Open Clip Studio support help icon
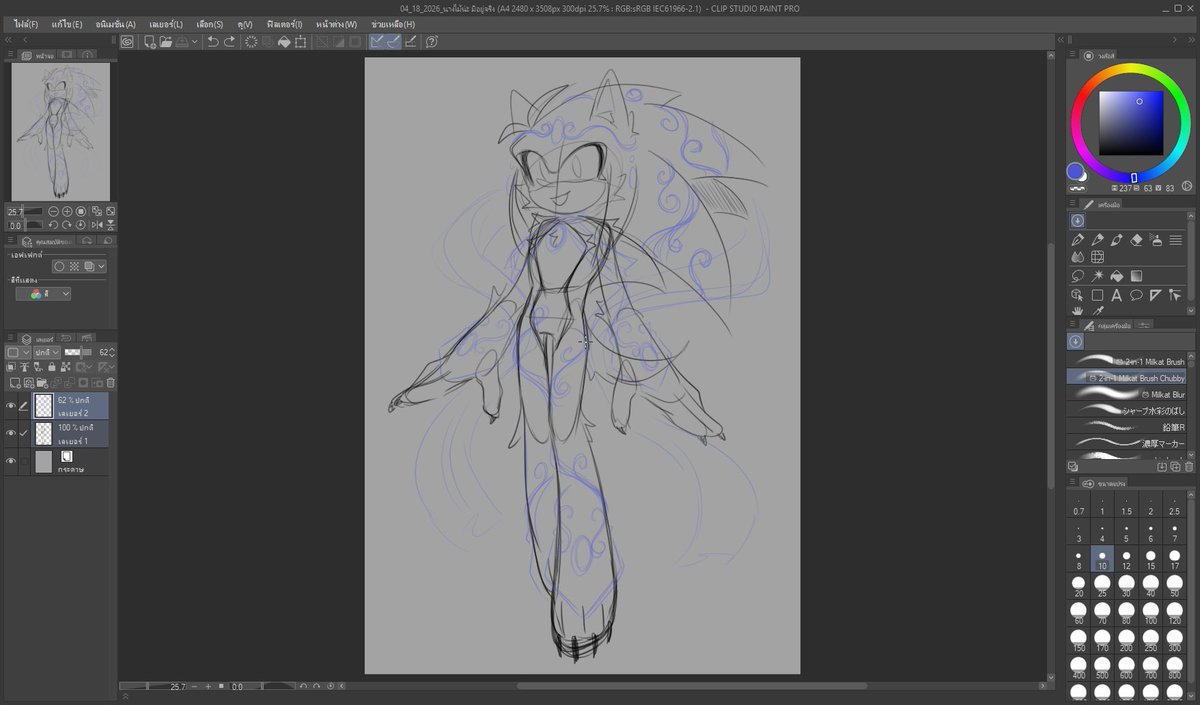 431,42
